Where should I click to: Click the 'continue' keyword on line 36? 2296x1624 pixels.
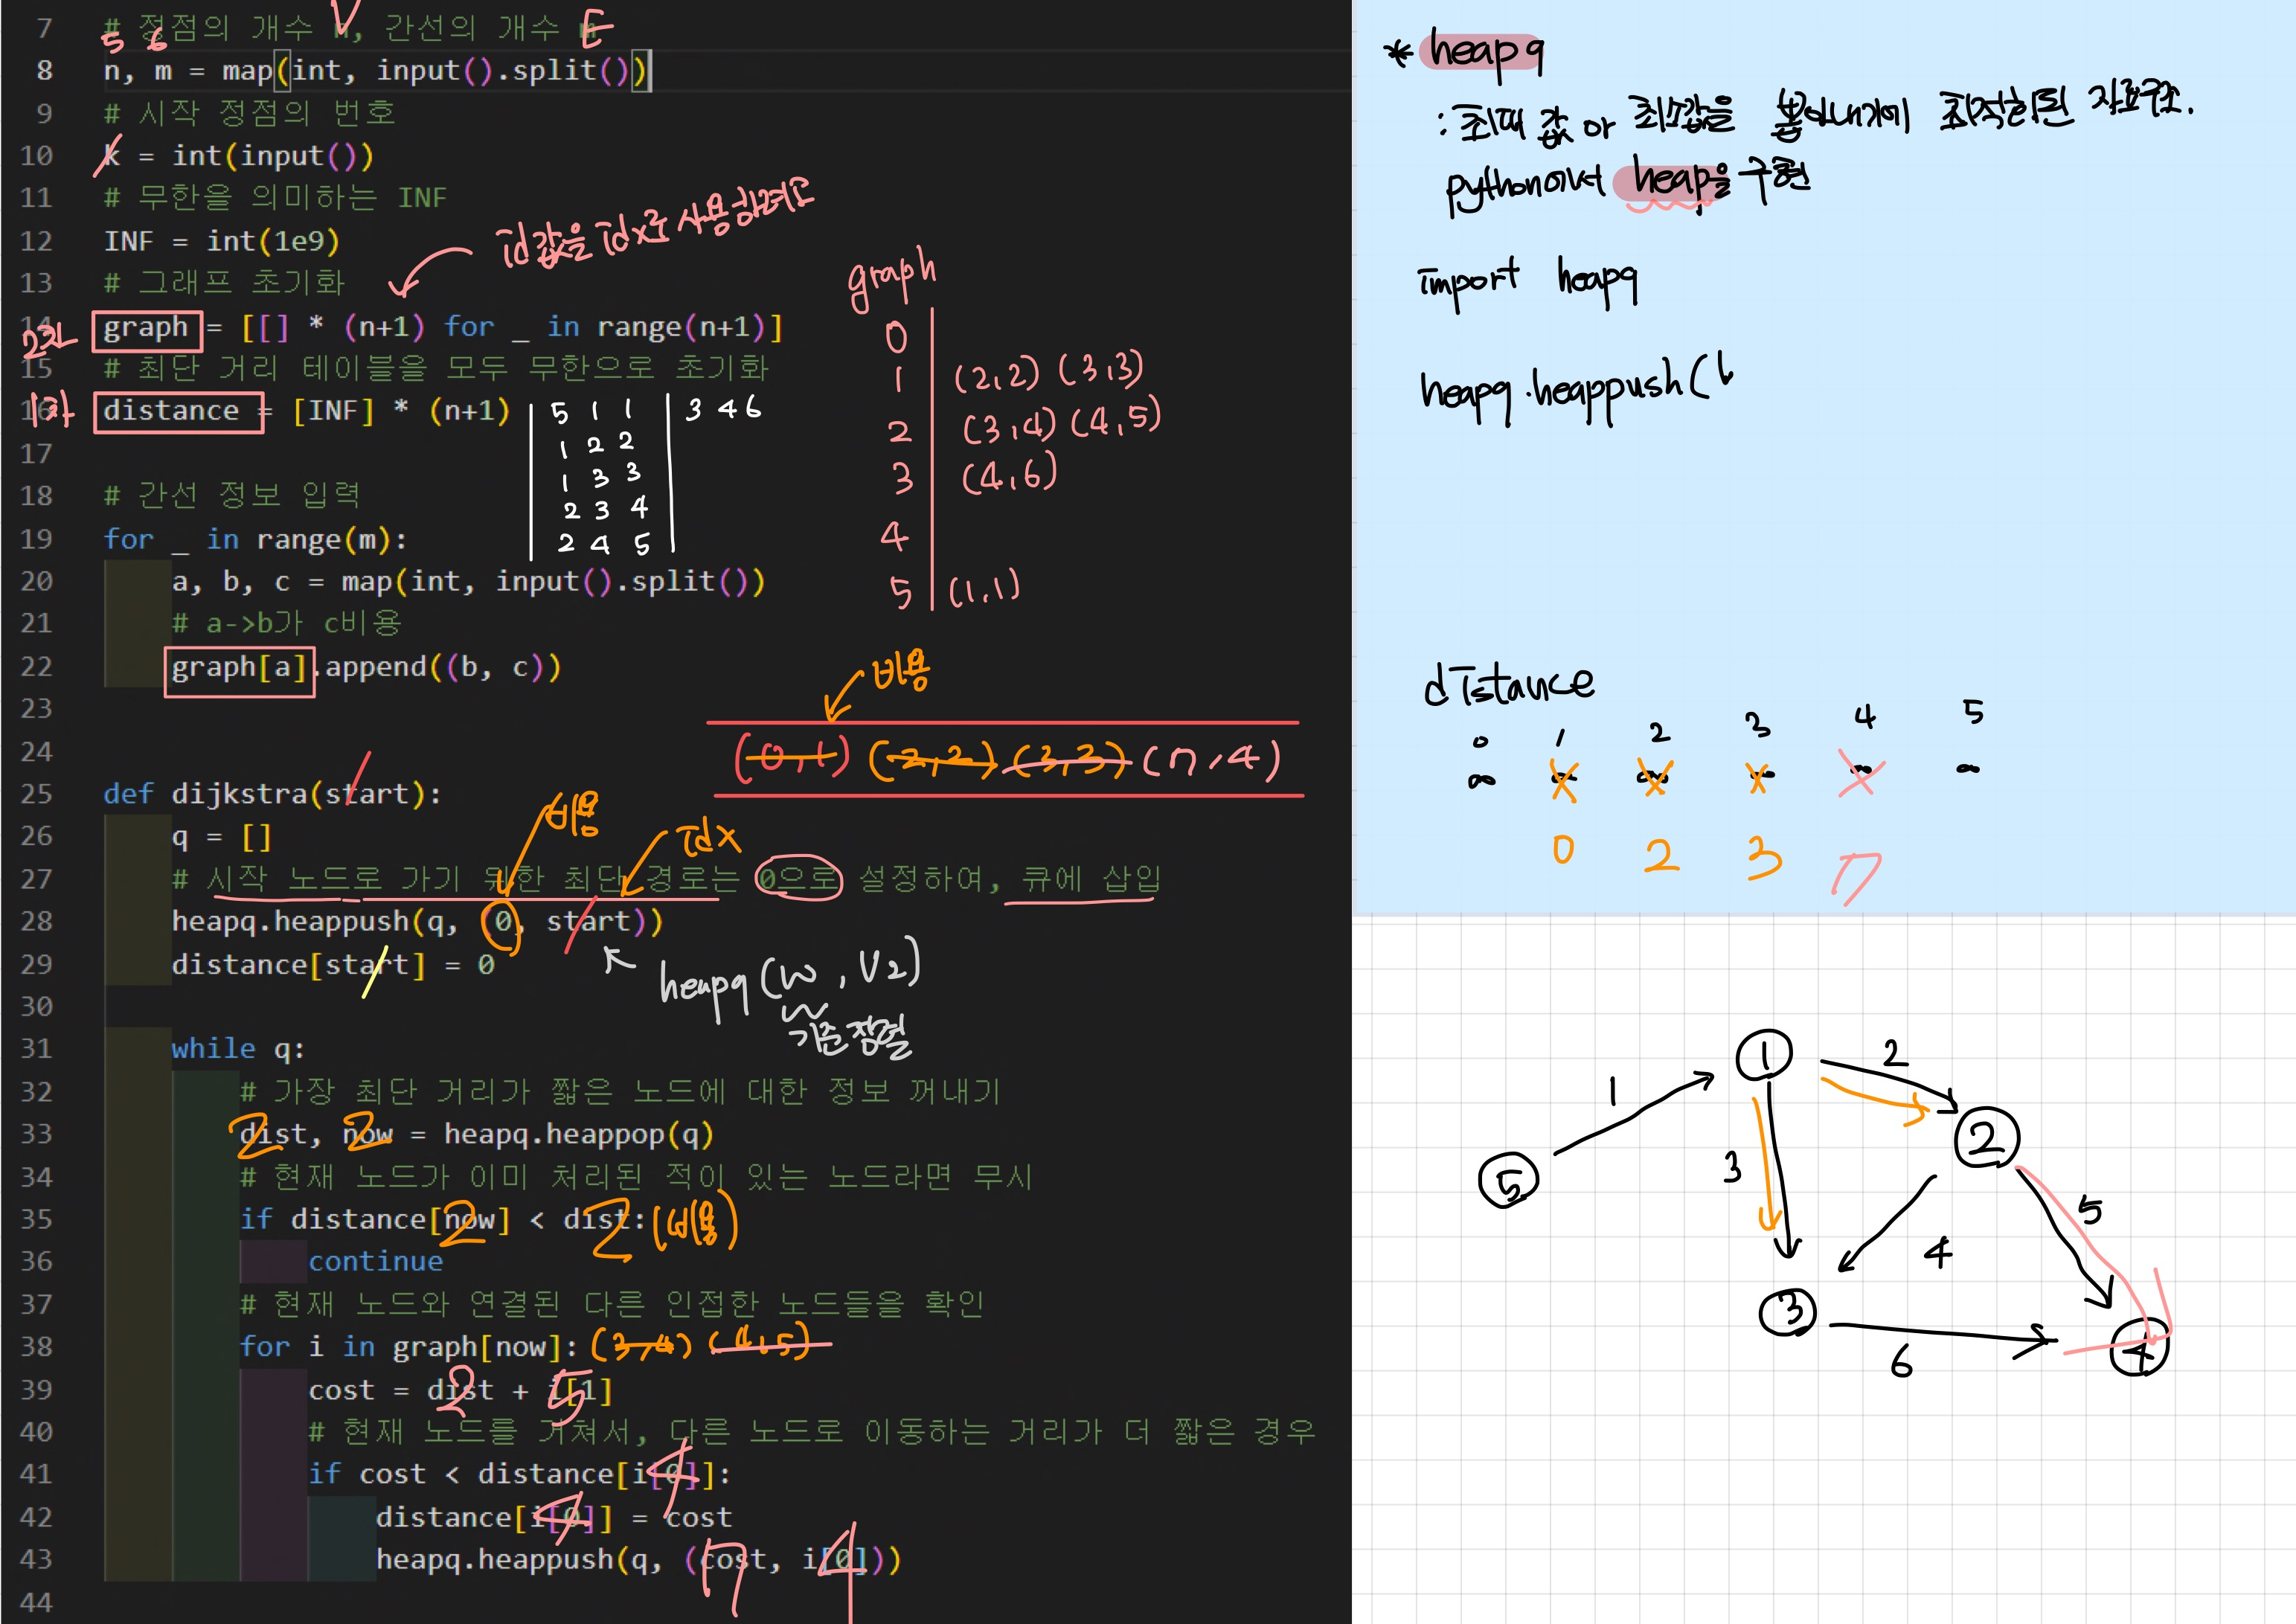point(375,1262)
